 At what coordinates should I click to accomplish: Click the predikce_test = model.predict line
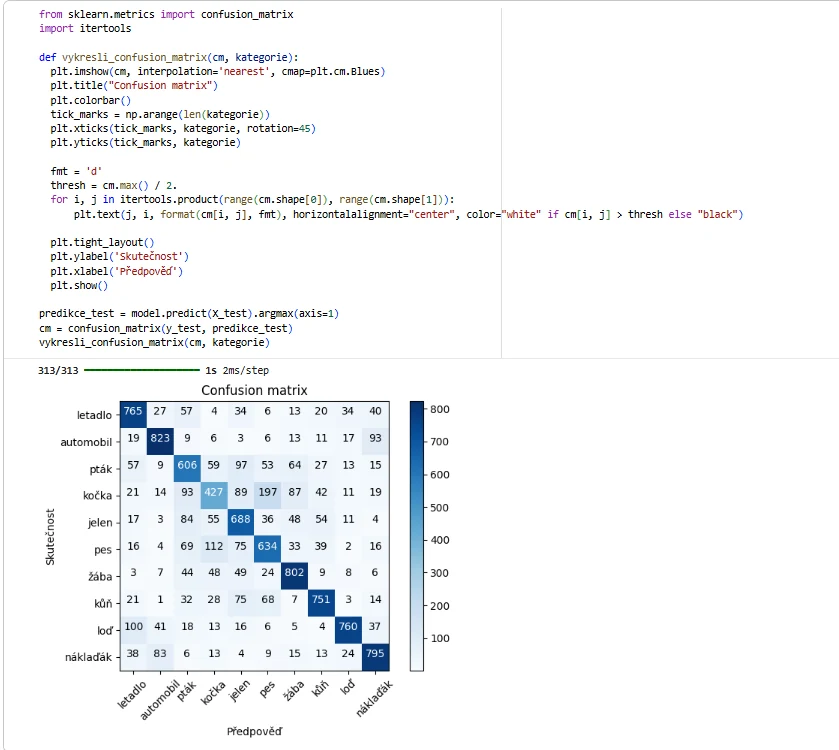tap(189, 313)
